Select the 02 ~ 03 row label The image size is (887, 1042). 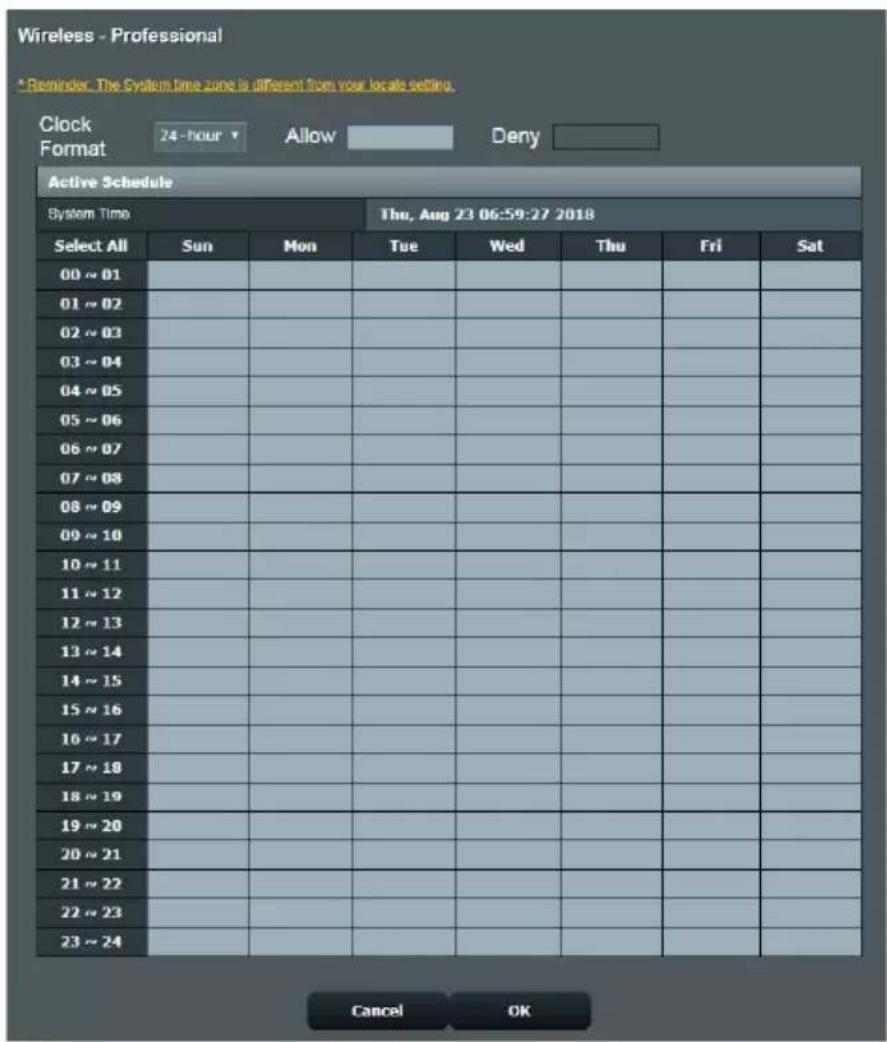92,333
